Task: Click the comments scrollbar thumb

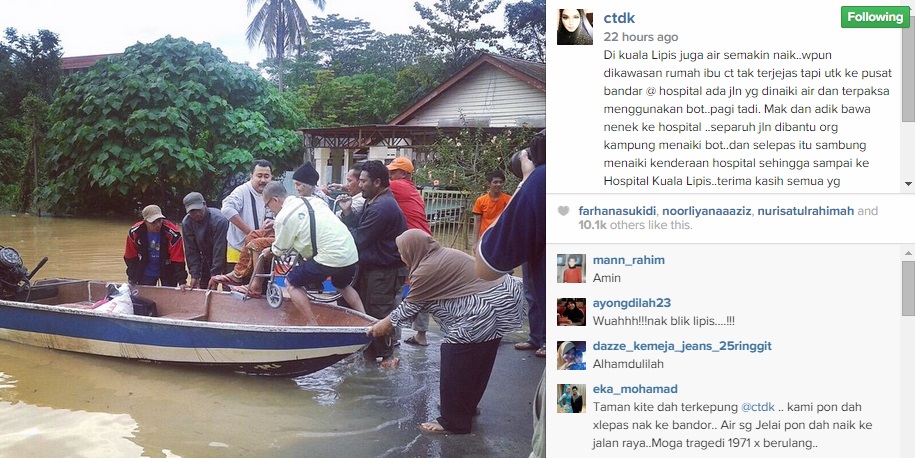Action: (908, 287)
